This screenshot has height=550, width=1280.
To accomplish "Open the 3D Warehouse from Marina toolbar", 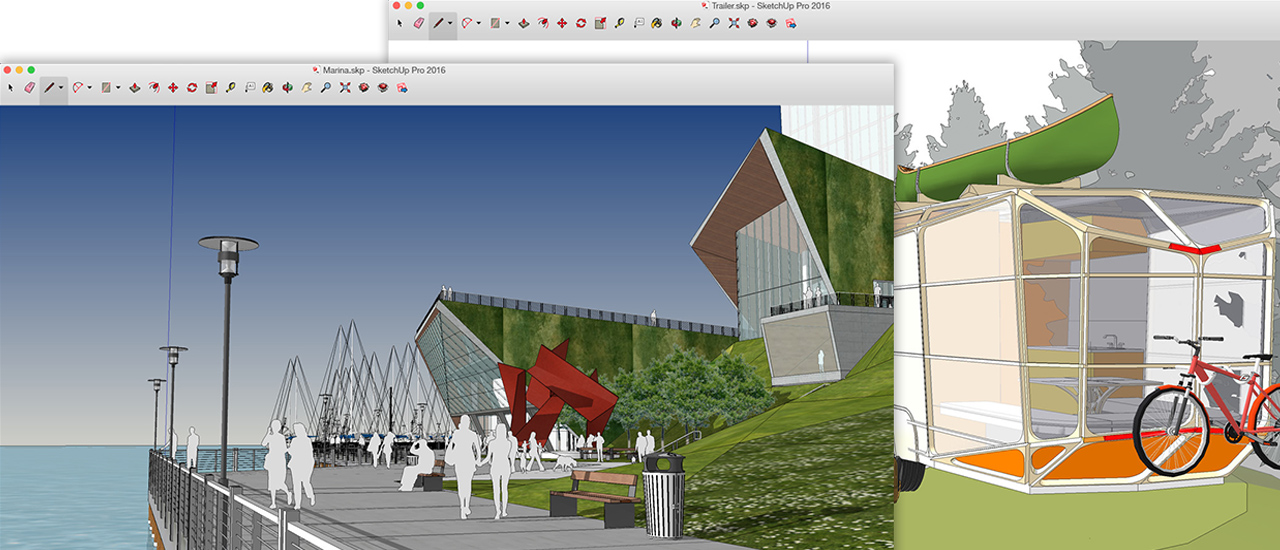I will [x=364, y=88].
